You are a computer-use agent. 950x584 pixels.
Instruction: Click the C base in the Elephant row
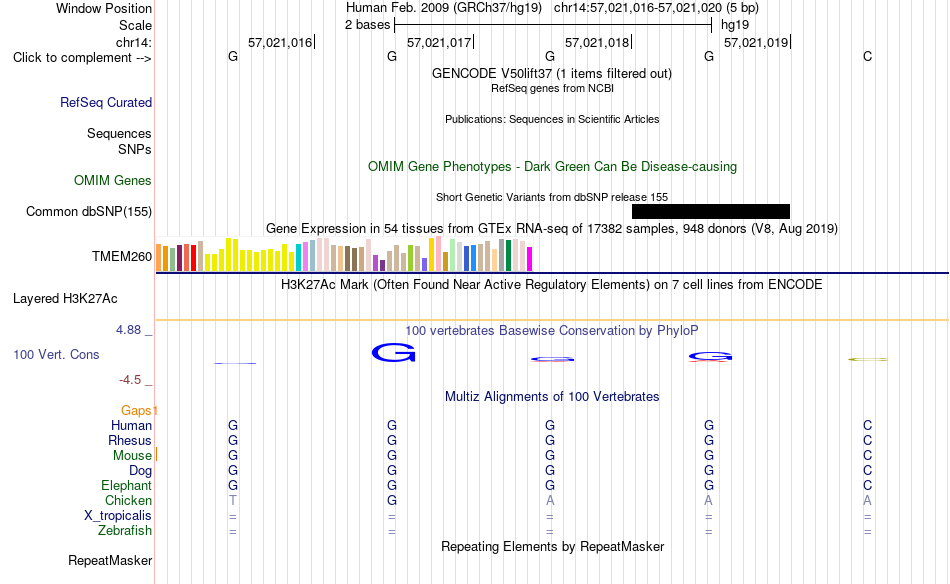click(x=868, y=485)
